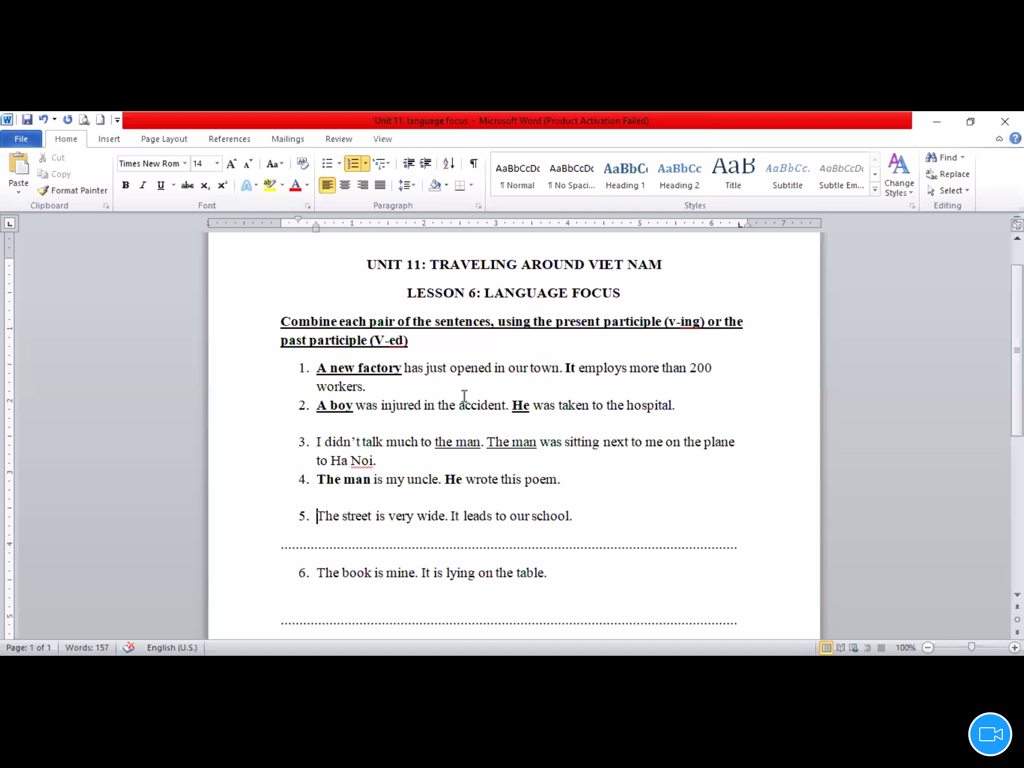Switch to the Mailings tab
Image resolution: width=1024 pixels, height=768 pixels.
288,138
